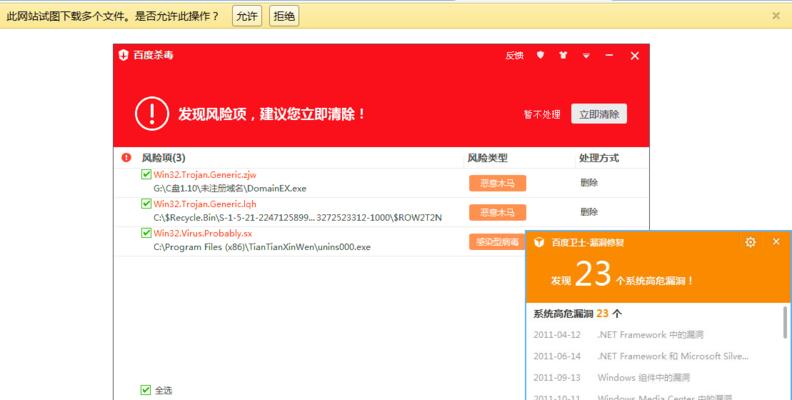Viewport: 792px width, 400px height.
Task: Open the 反馈 feedback link
Action: pyautogui.click(x=514, y=56)
